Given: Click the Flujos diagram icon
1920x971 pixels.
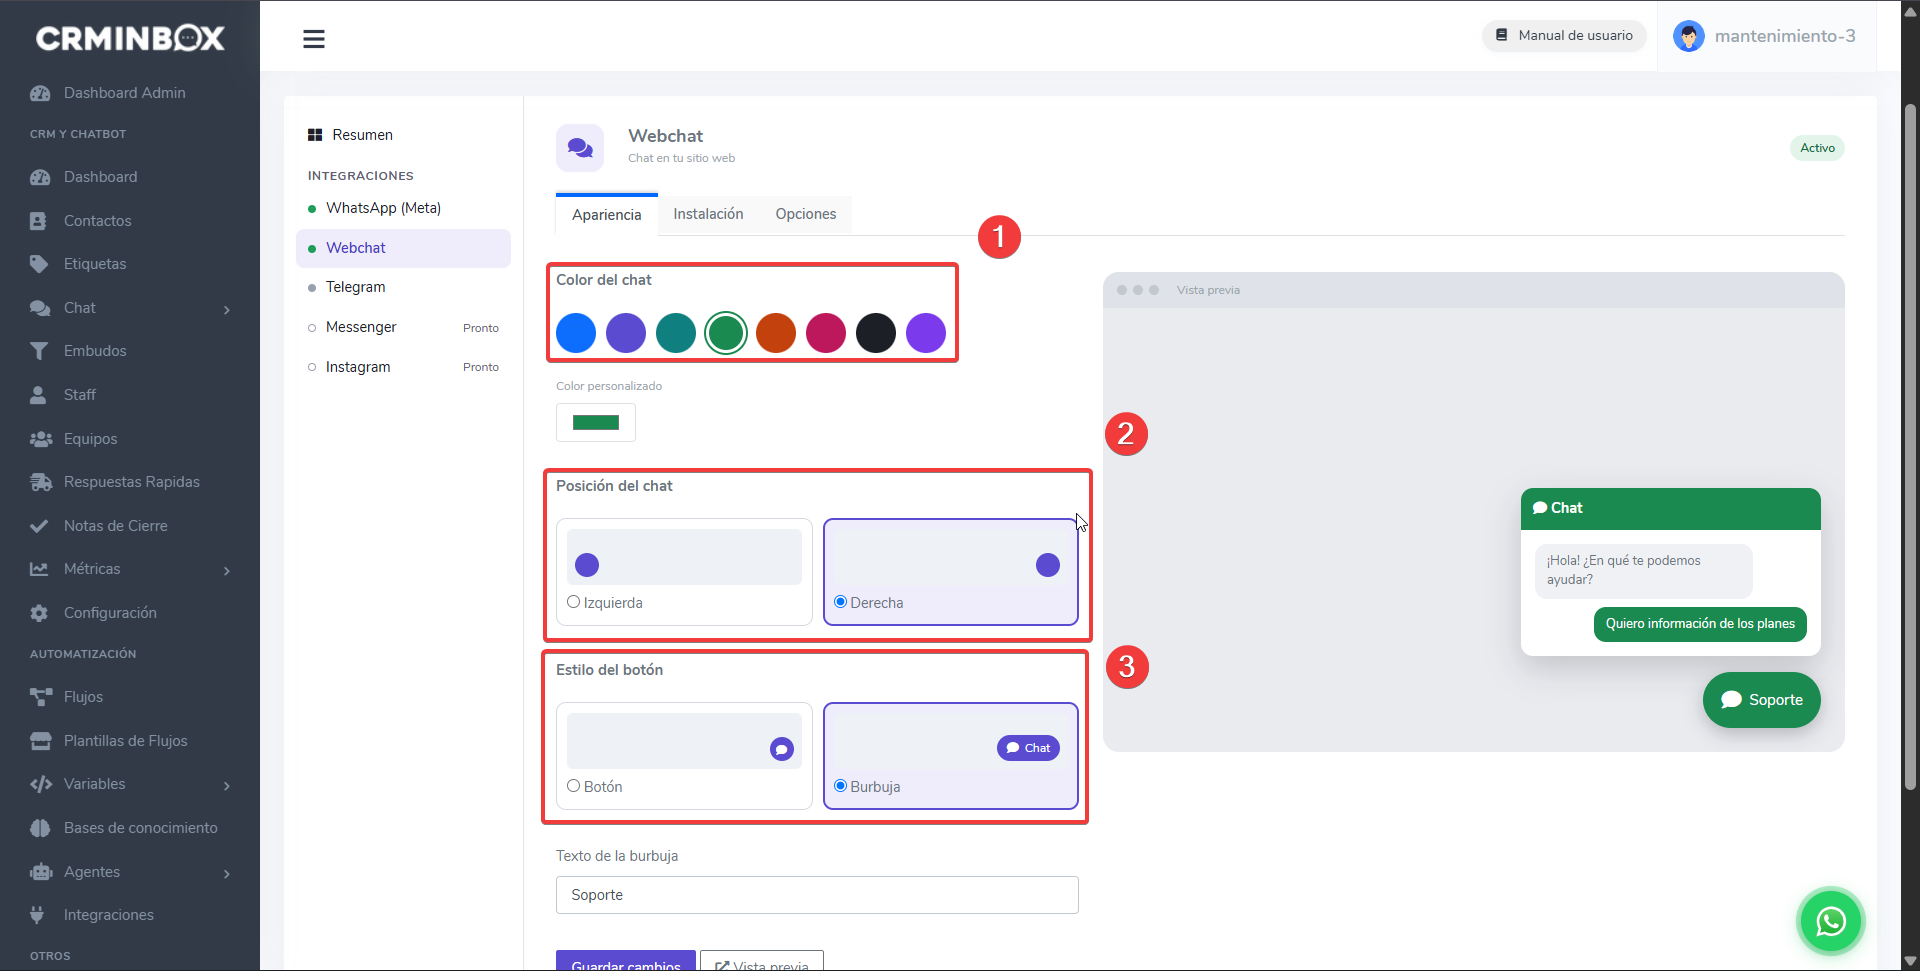Looking at the screenshot, I should 41,697.
